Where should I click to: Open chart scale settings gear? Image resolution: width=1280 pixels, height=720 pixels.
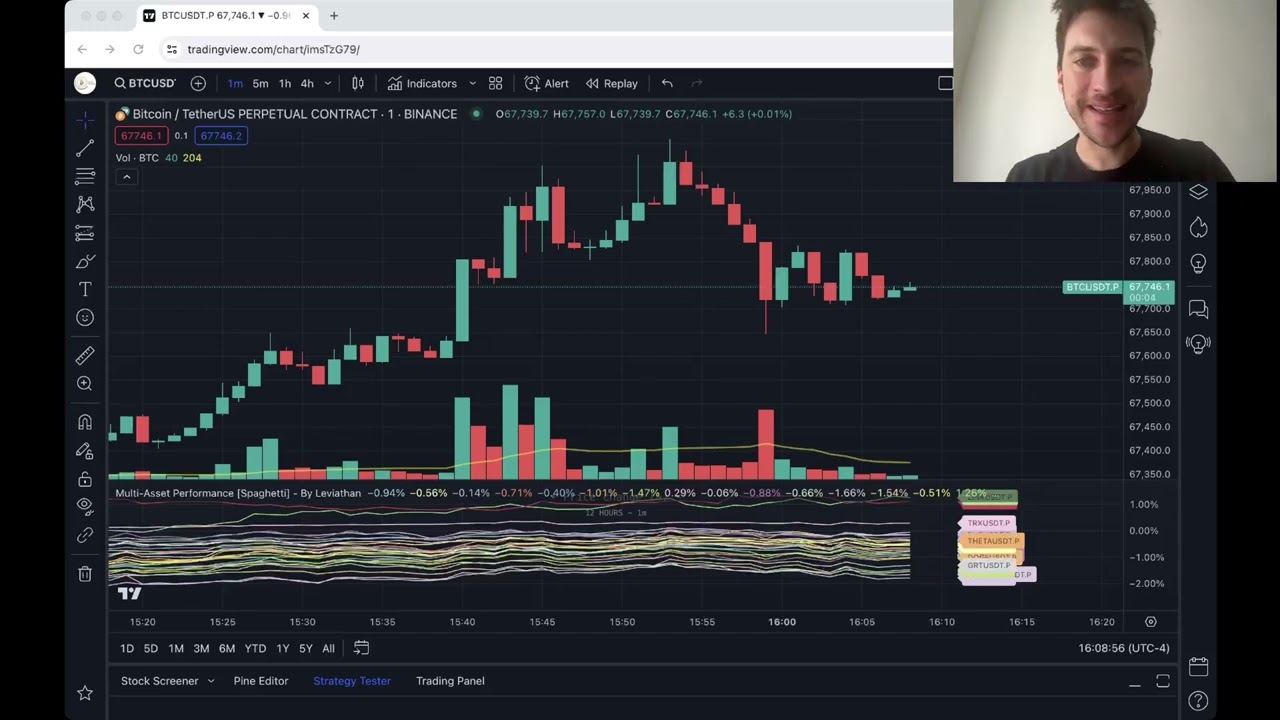tap(1151, 622)
